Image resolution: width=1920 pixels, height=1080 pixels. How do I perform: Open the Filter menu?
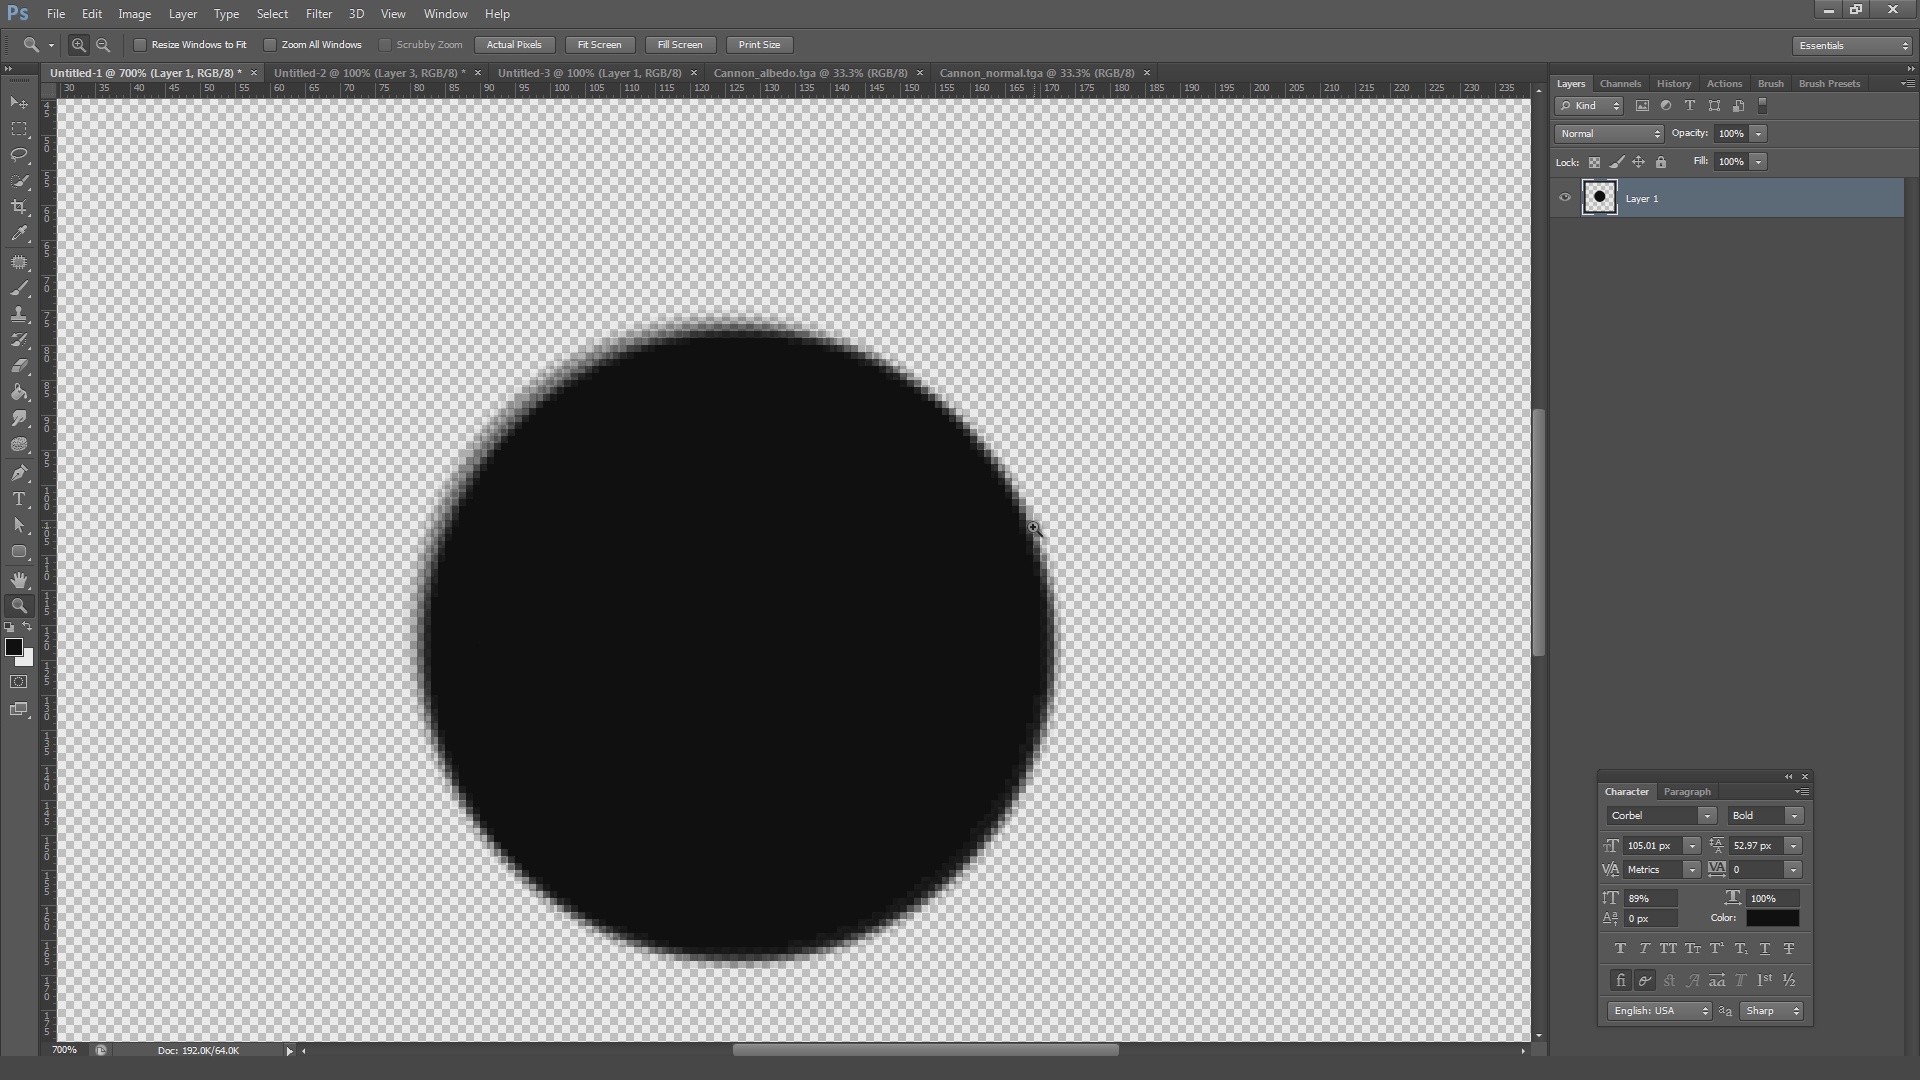319,14
